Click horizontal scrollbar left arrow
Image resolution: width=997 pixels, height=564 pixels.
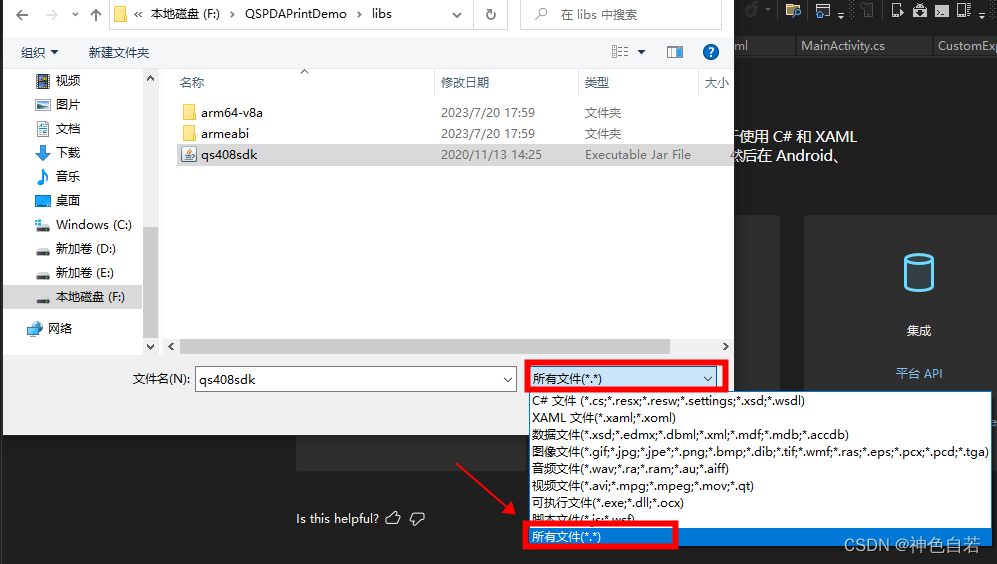171,347
